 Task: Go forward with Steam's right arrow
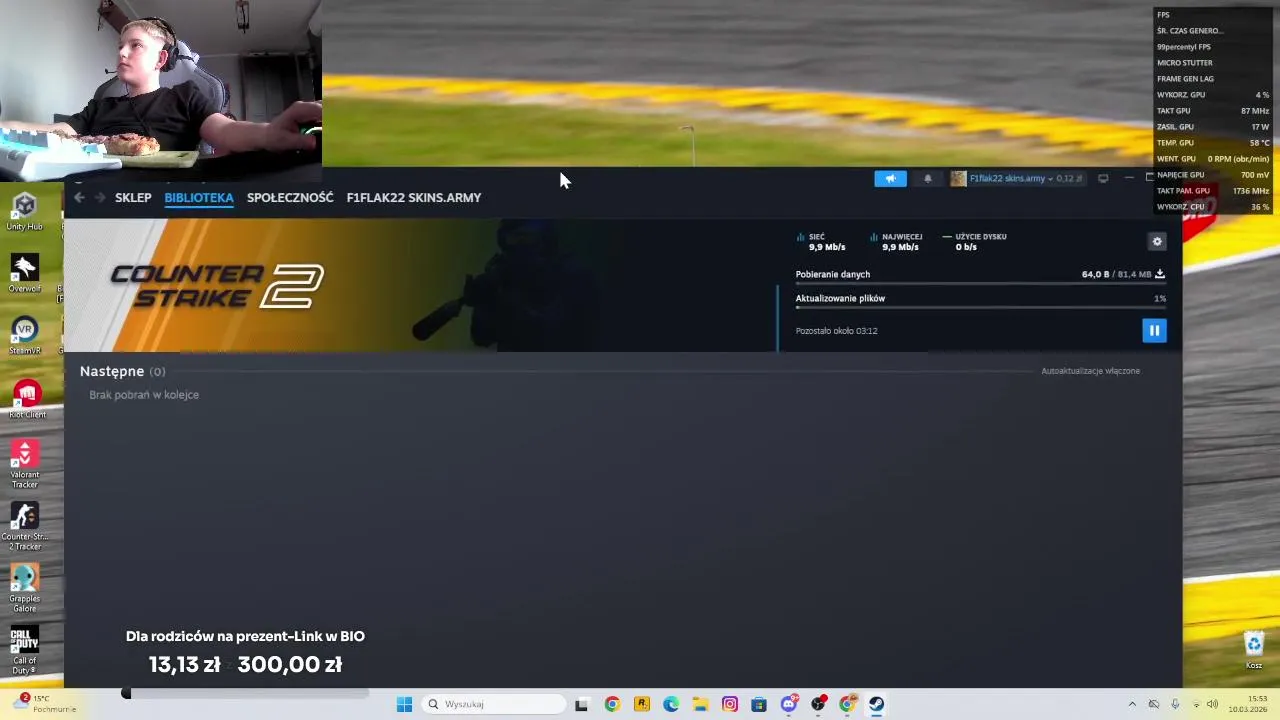pos(100,198)
